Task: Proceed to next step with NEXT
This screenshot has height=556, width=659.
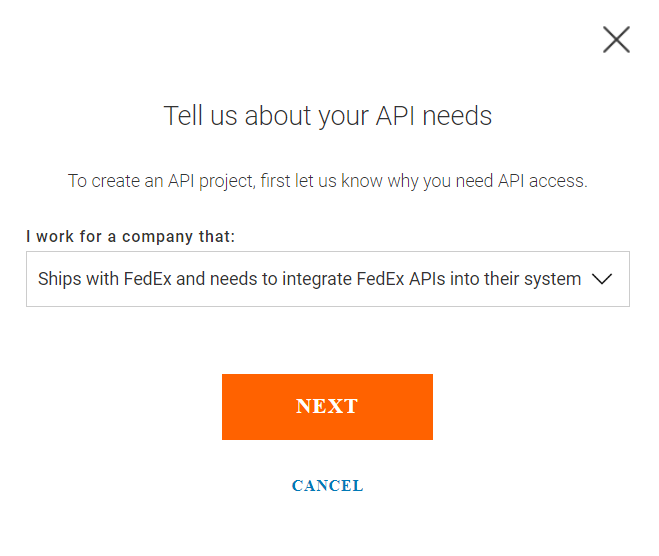Action: [x=327, y=406]
